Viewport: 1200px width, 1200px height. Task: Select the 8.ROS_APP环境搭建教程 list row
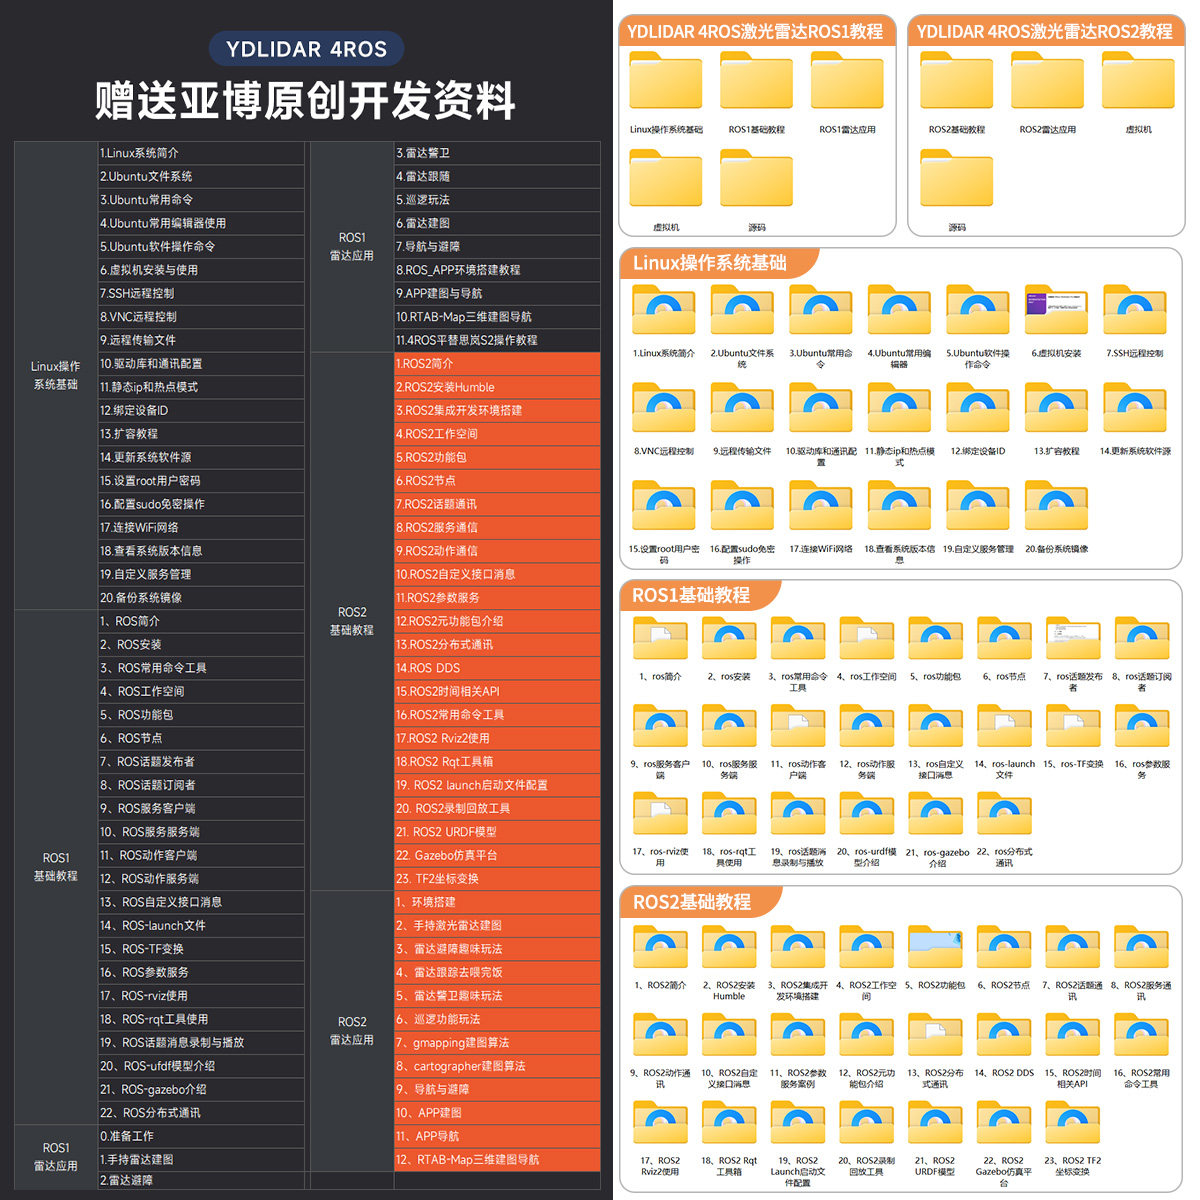point(497,270)
